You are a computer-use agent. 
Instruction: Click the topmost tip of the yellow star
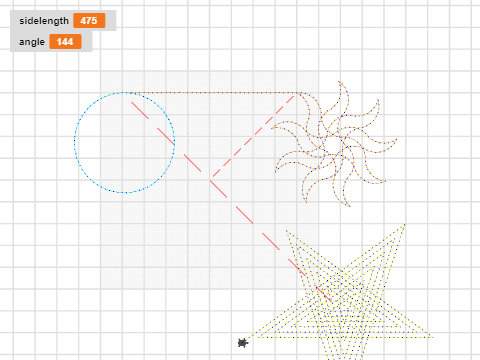coord(404,225)
